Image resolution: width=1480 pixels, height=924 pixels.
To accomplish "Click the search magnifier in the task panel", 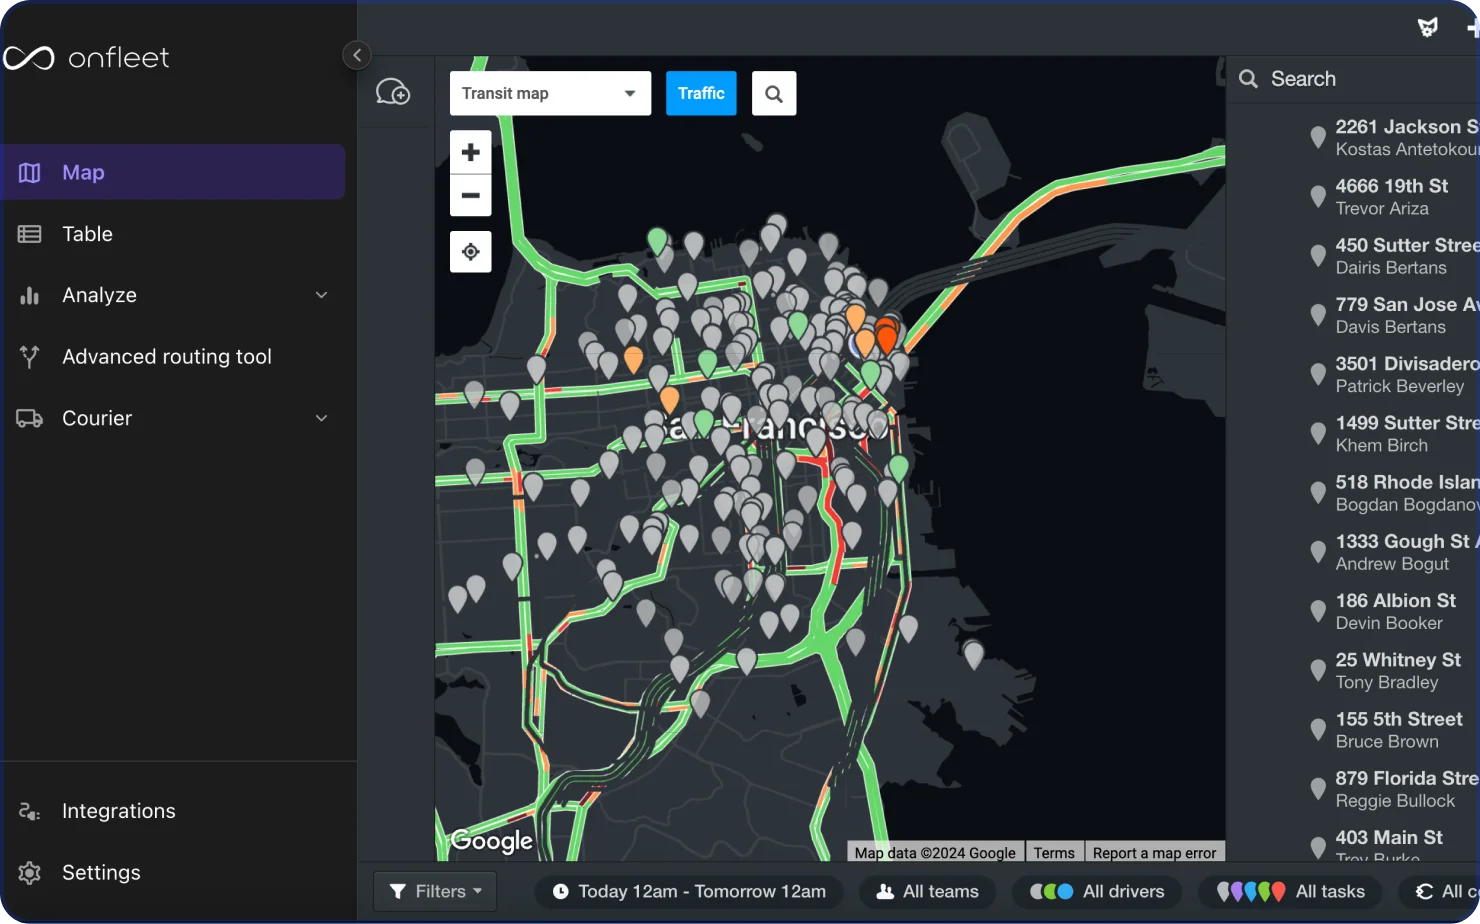I will click(1248, 79).
